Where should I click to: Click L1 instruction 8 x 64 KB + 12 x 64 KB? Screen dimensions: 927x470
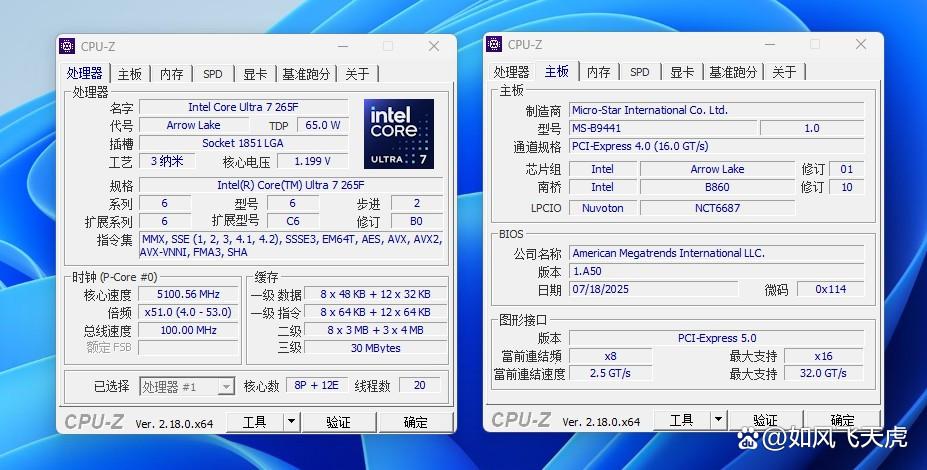tap(375, 312)
